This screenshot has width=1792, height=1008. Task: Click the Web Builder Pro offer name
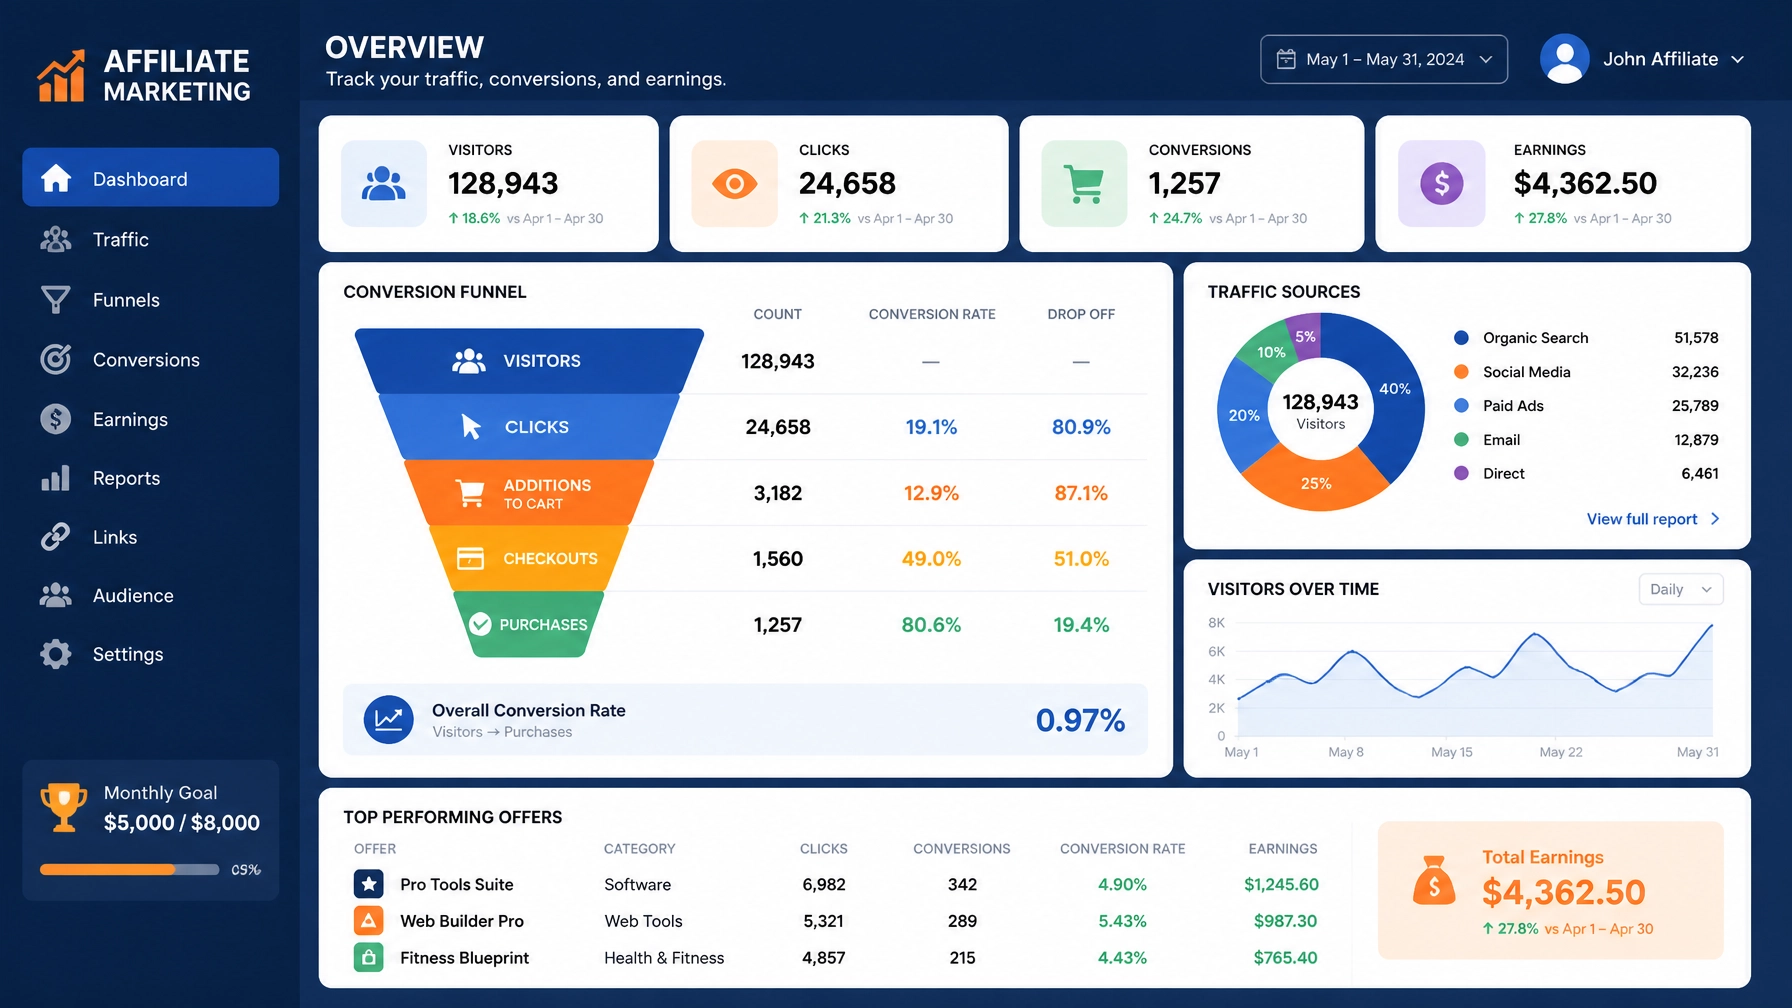tap(462, 921)
